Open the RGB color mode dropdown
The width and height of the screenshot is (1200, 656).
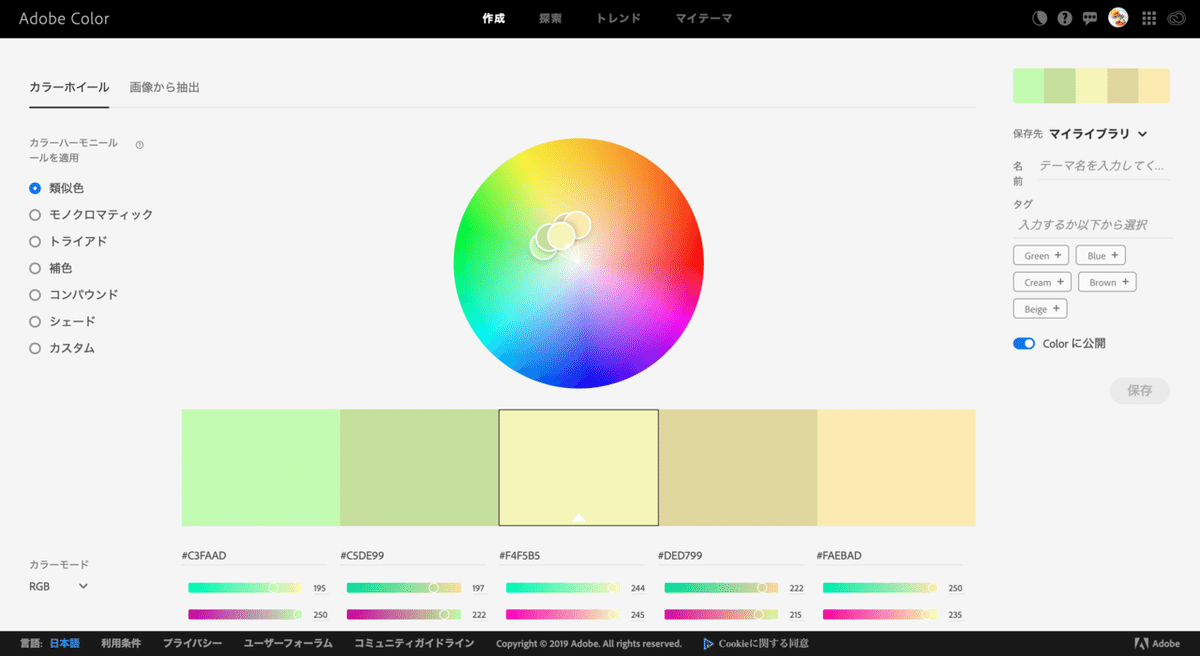point(59,586)
